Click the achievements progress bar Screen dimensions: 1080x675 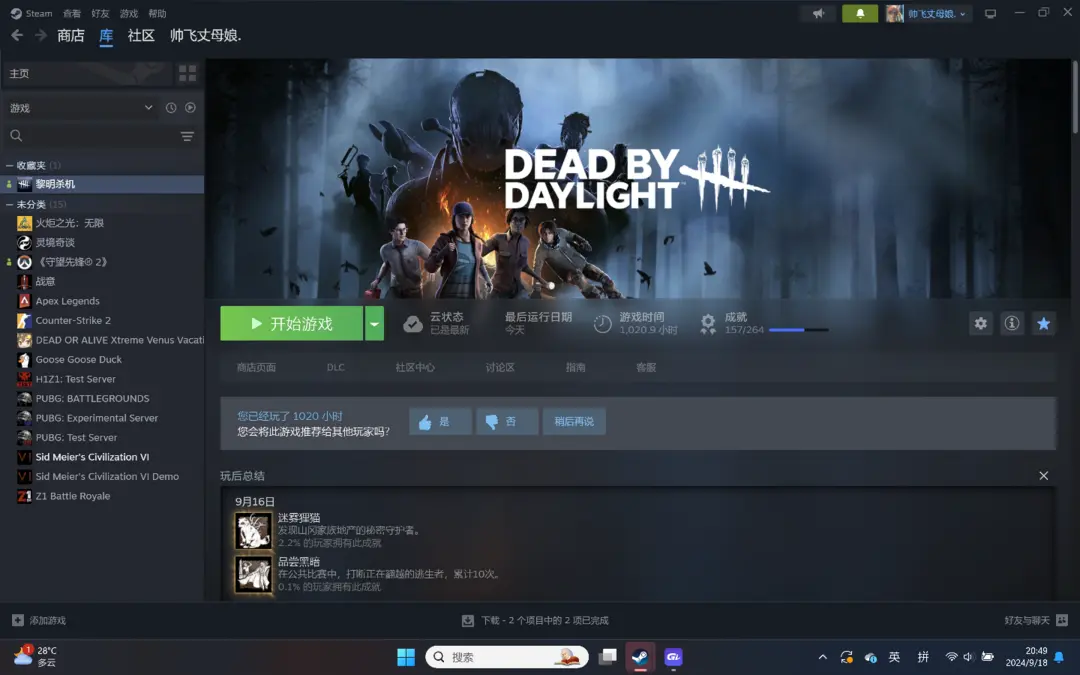798,330
